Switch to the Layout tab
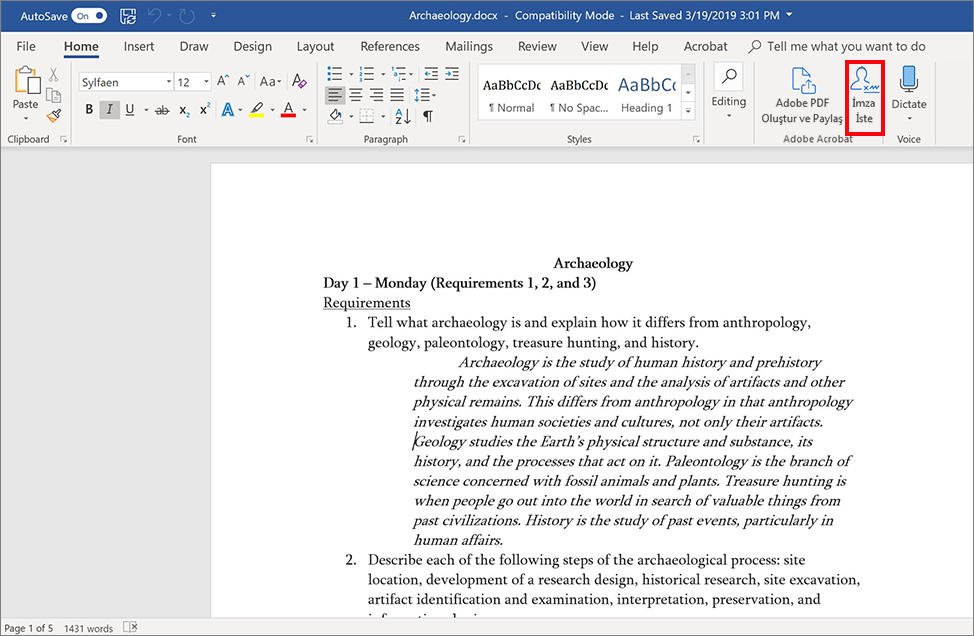Image resolution: width=974 pixels, height=636 pixels. pyautogui.click(x=315, y=47)
